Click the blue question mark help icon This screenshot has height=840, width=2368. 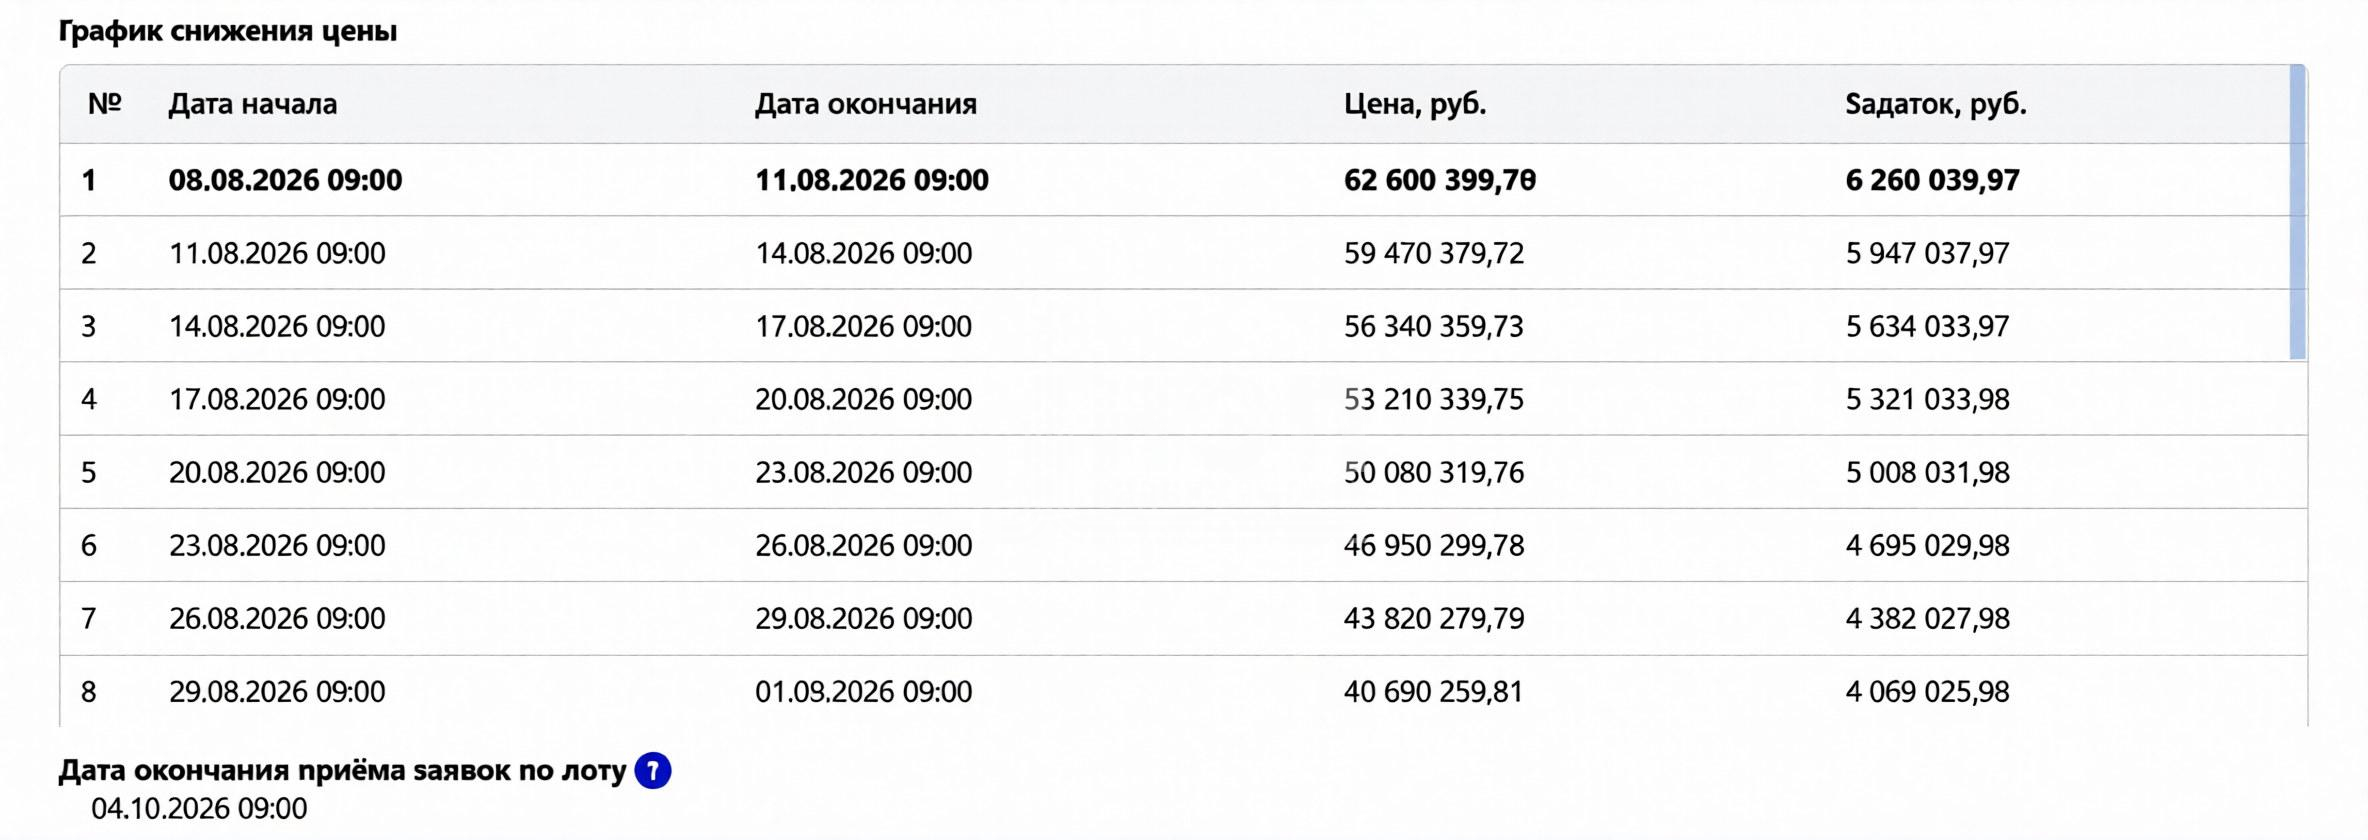pyautogui.click(x=653, y=771)
